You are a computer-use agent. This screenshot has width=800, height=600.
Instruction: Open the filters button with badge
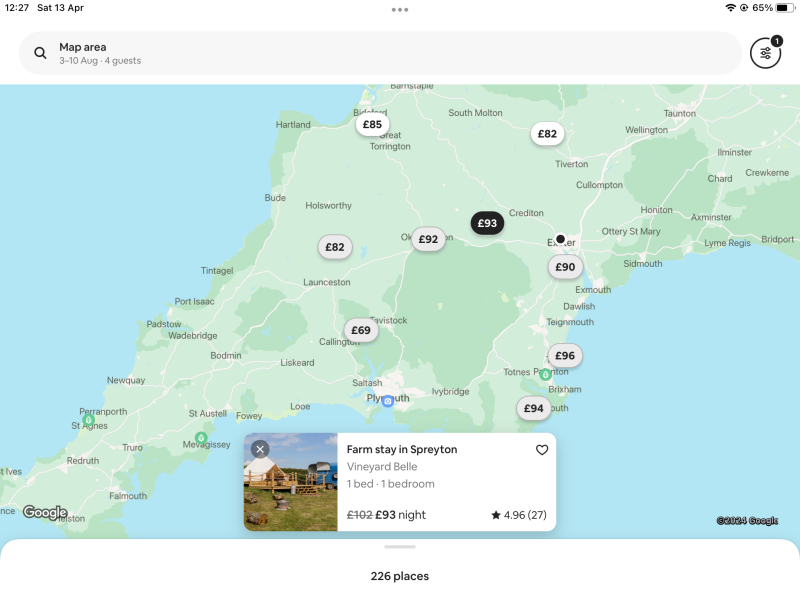(x=765, y=53)
